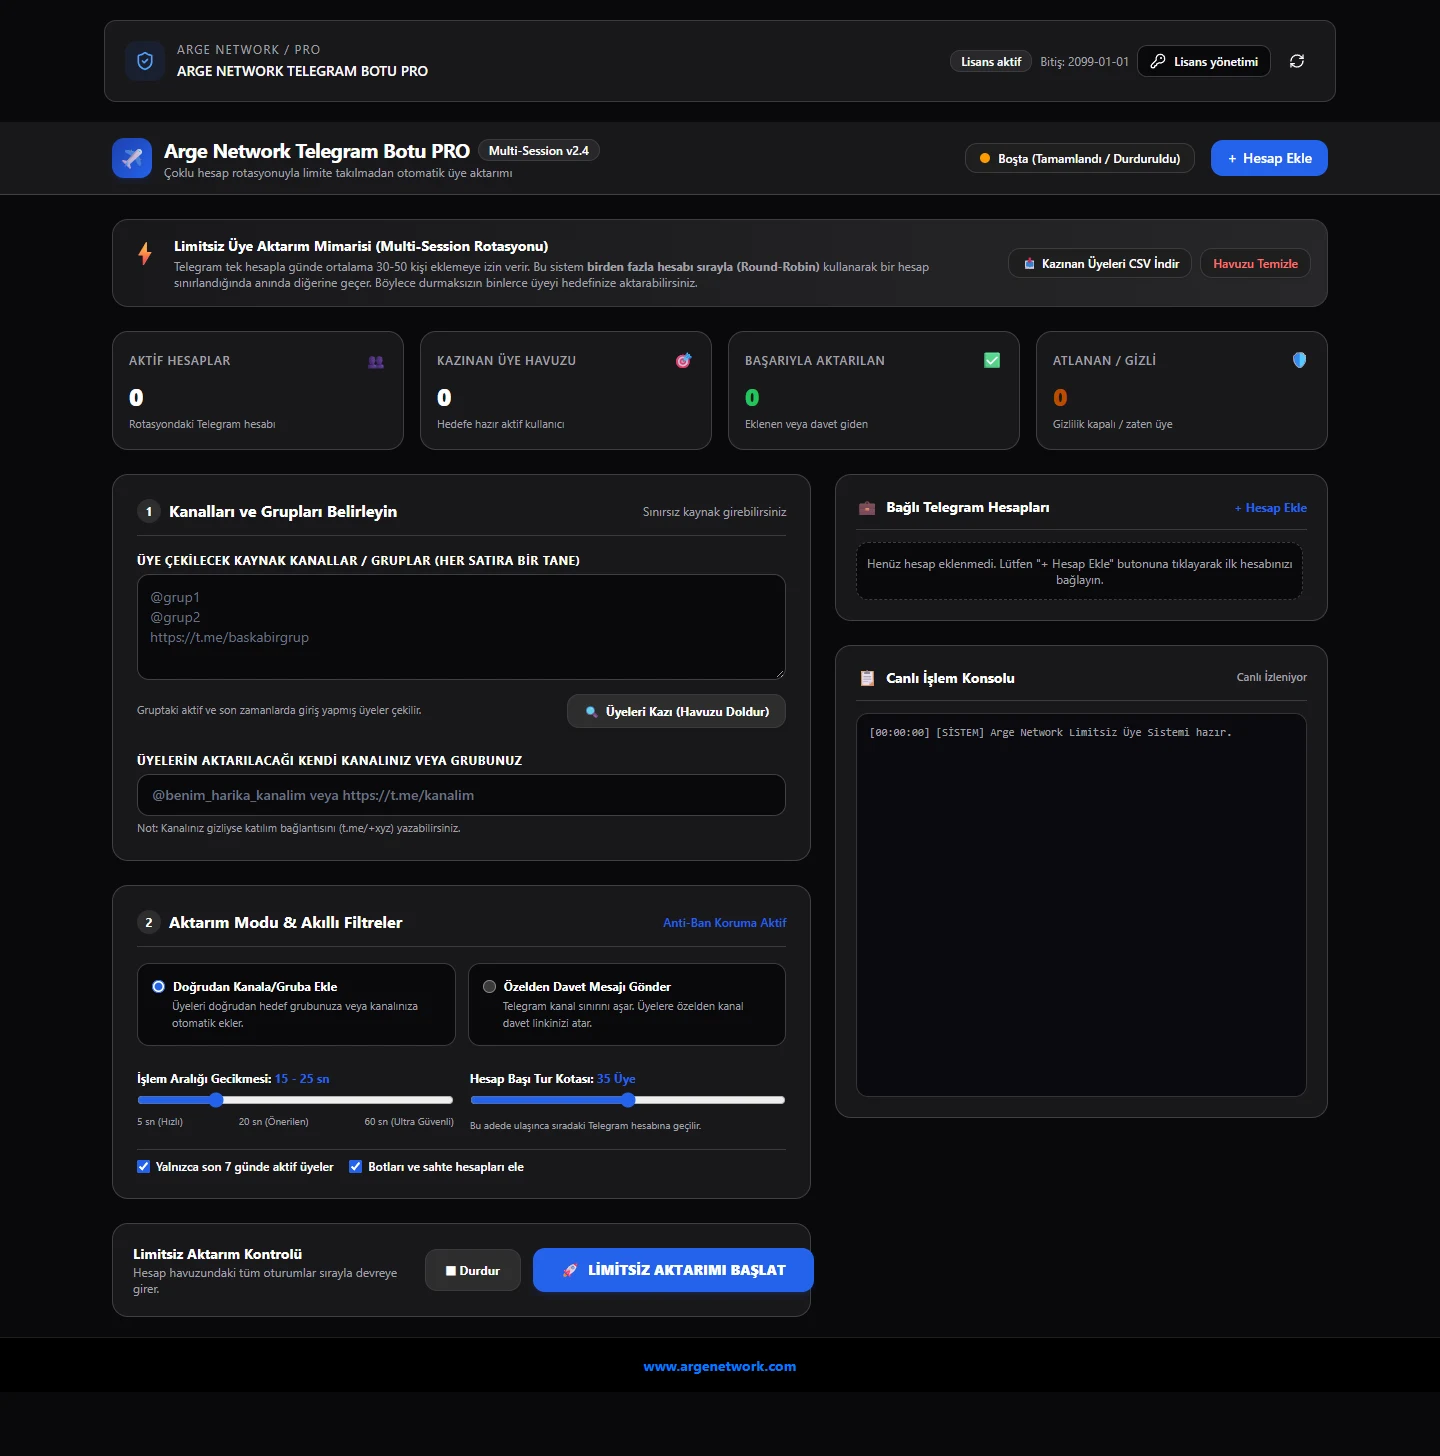
Task: Download Kazınan Üyeleri CSV file
Action: coord(1100,263)
